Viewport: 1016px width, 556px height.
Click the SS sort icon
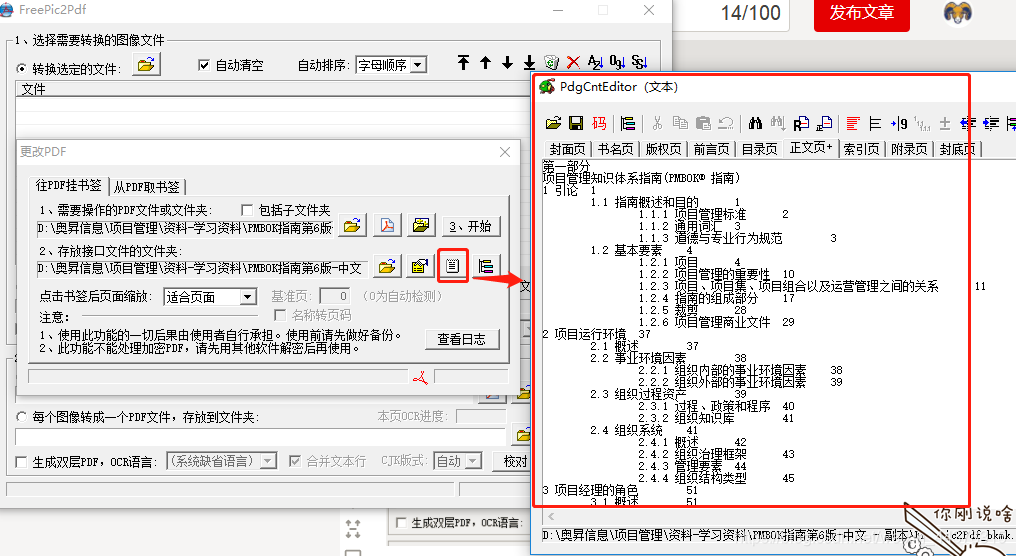coord(640,62)
